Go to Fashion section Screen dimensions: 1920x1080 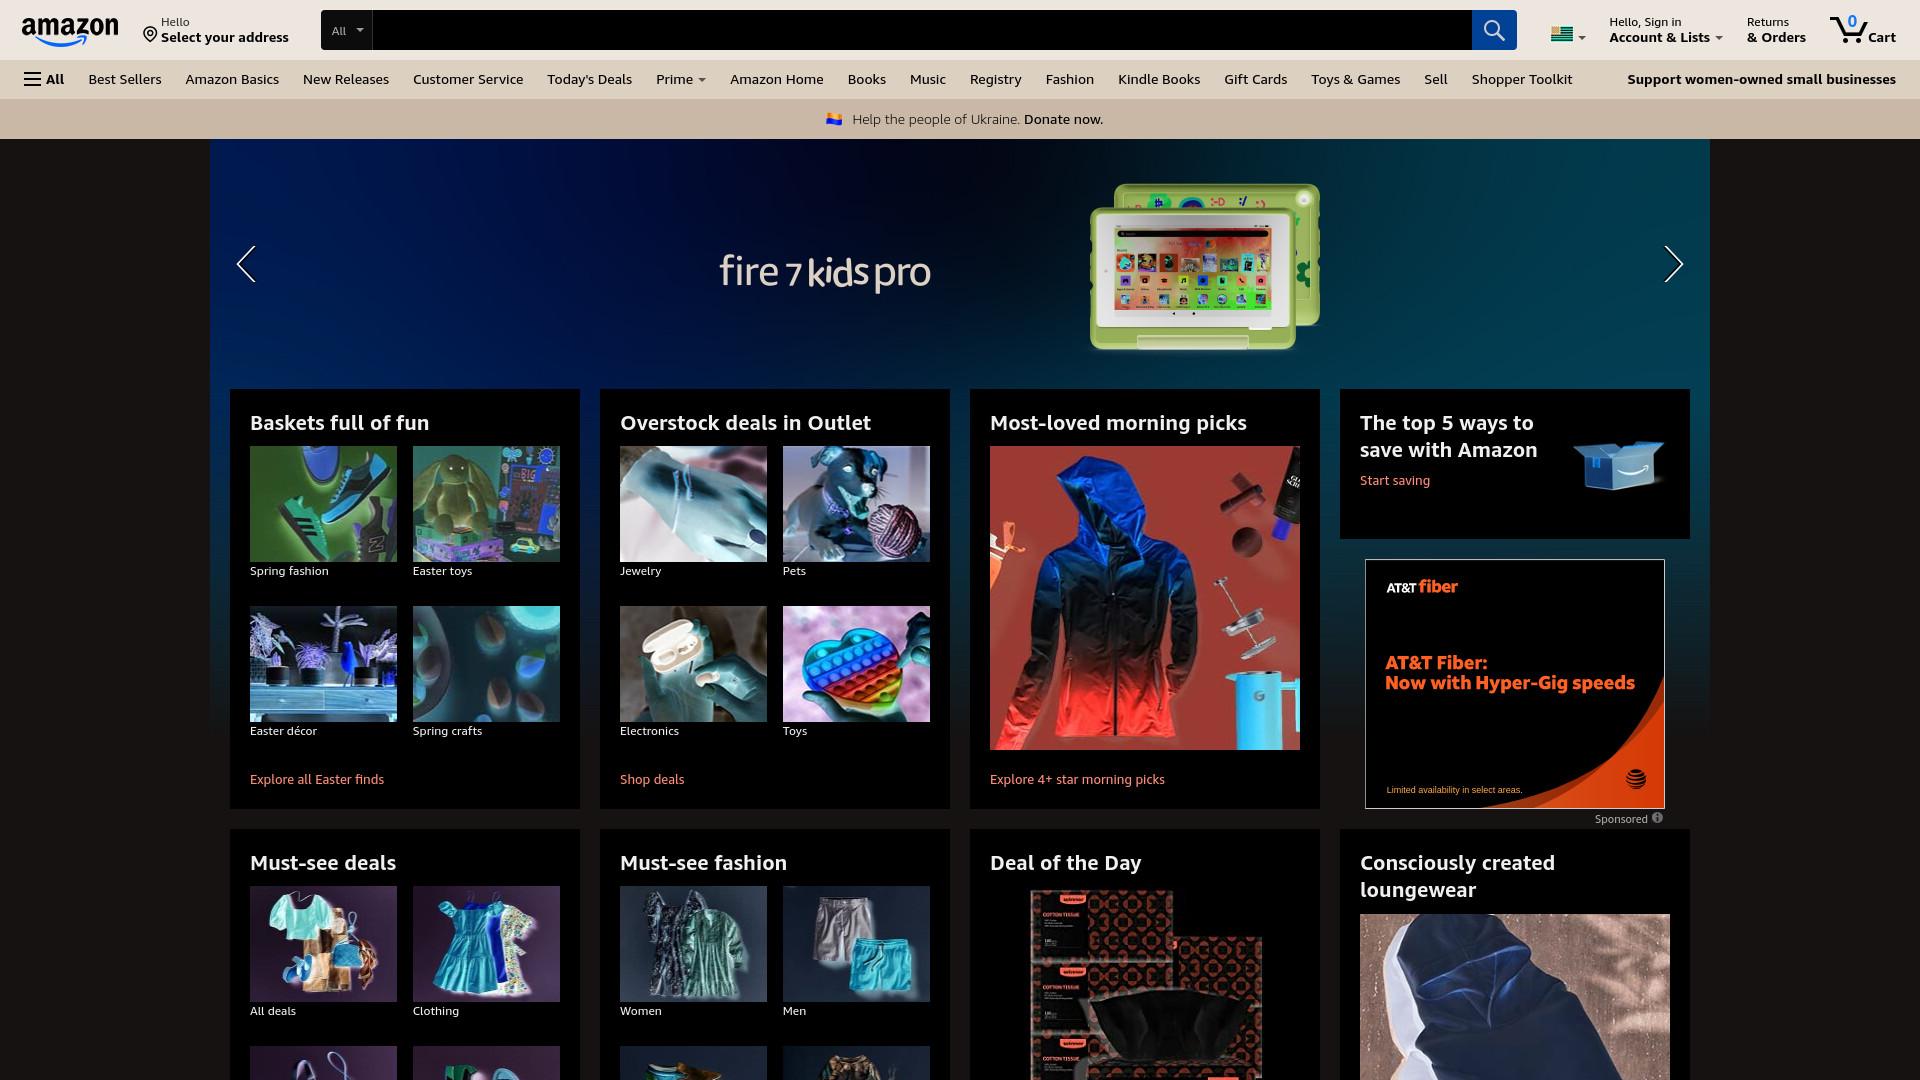click(1070, 79)
